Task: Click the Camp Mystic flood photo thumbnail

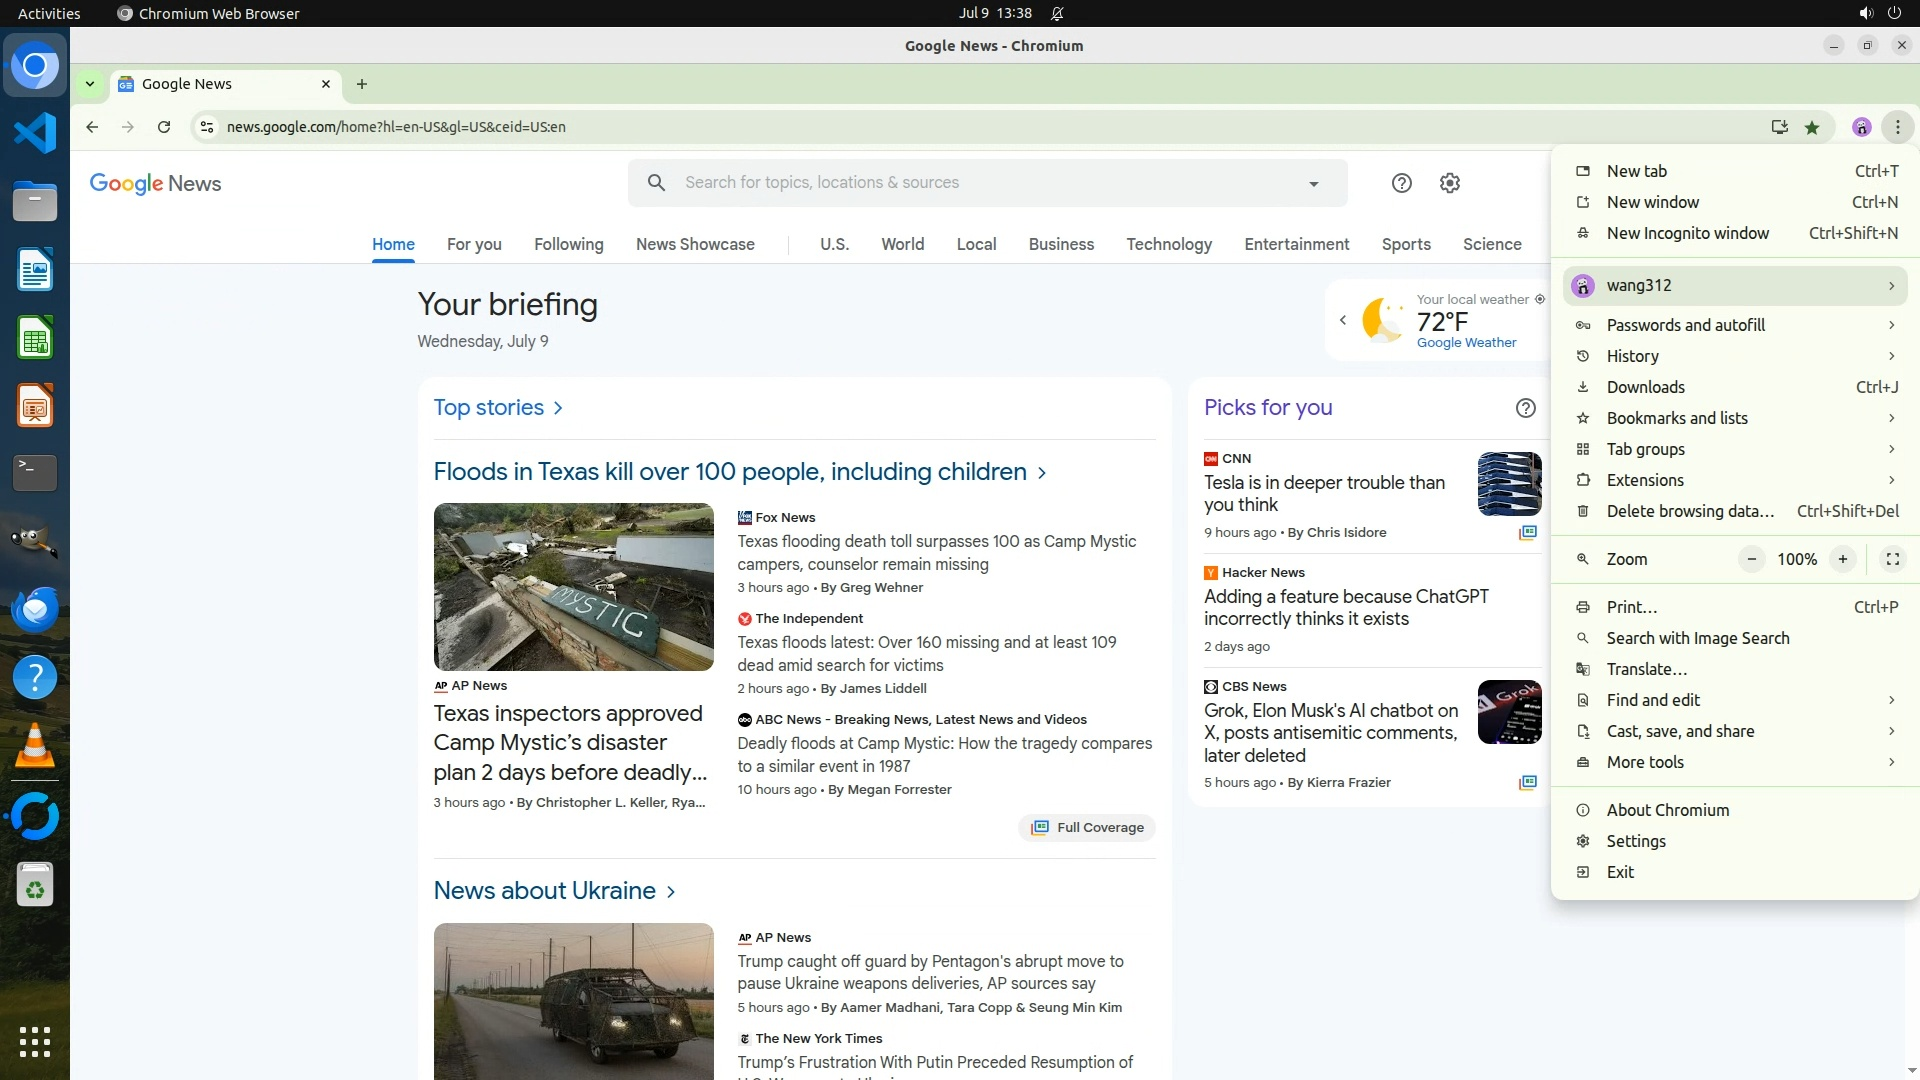Action: 573,587
